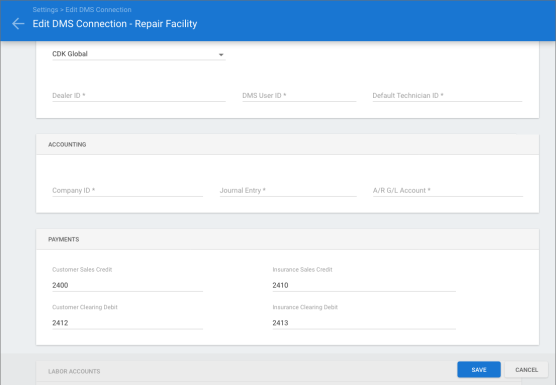Focus the A/R G/L Account field
This screenshot has width=556, height=385.
(448, 190)
